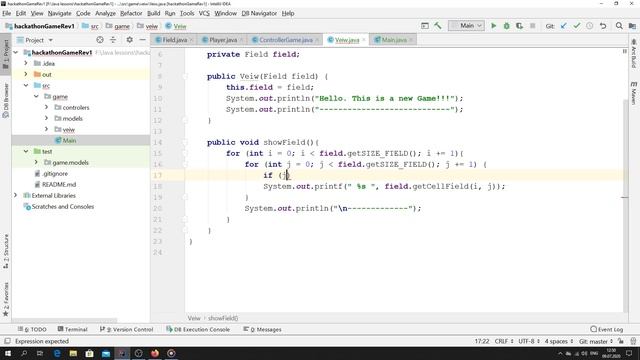The image size is (640, 360).
Task: Open Windows Start menu
Action: click(8, 353)
